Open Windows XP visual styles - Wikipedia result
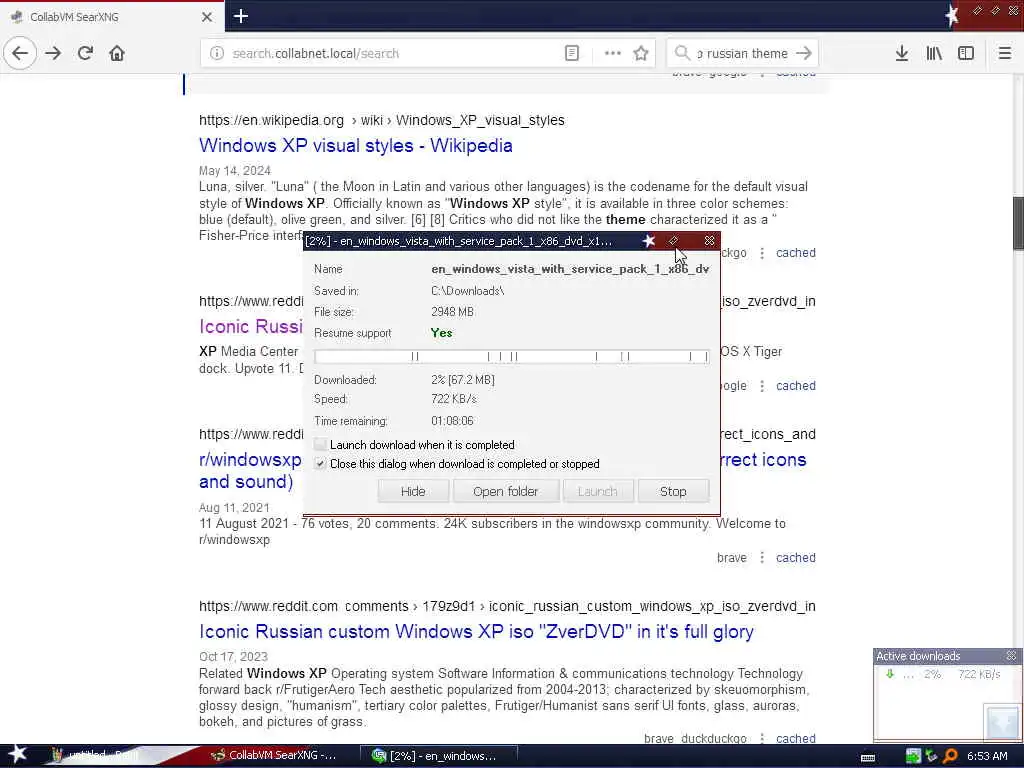This screenshot has height=768, width=1024. [x=355, y=145]
